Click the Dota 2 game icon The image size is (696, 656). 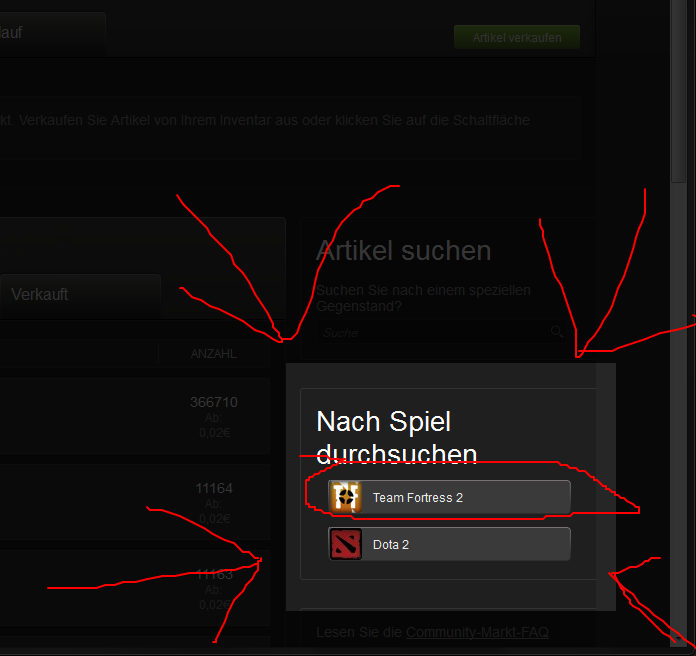345,544
